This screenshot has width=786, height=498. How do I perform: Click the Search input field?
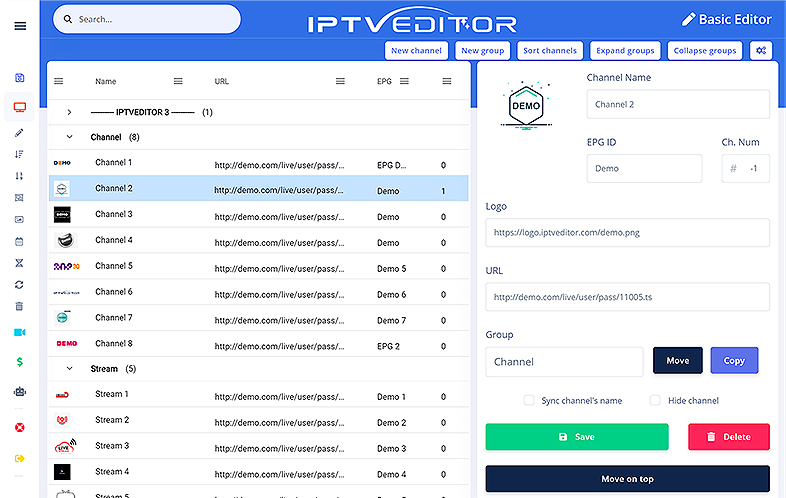(x=147, y=19)
